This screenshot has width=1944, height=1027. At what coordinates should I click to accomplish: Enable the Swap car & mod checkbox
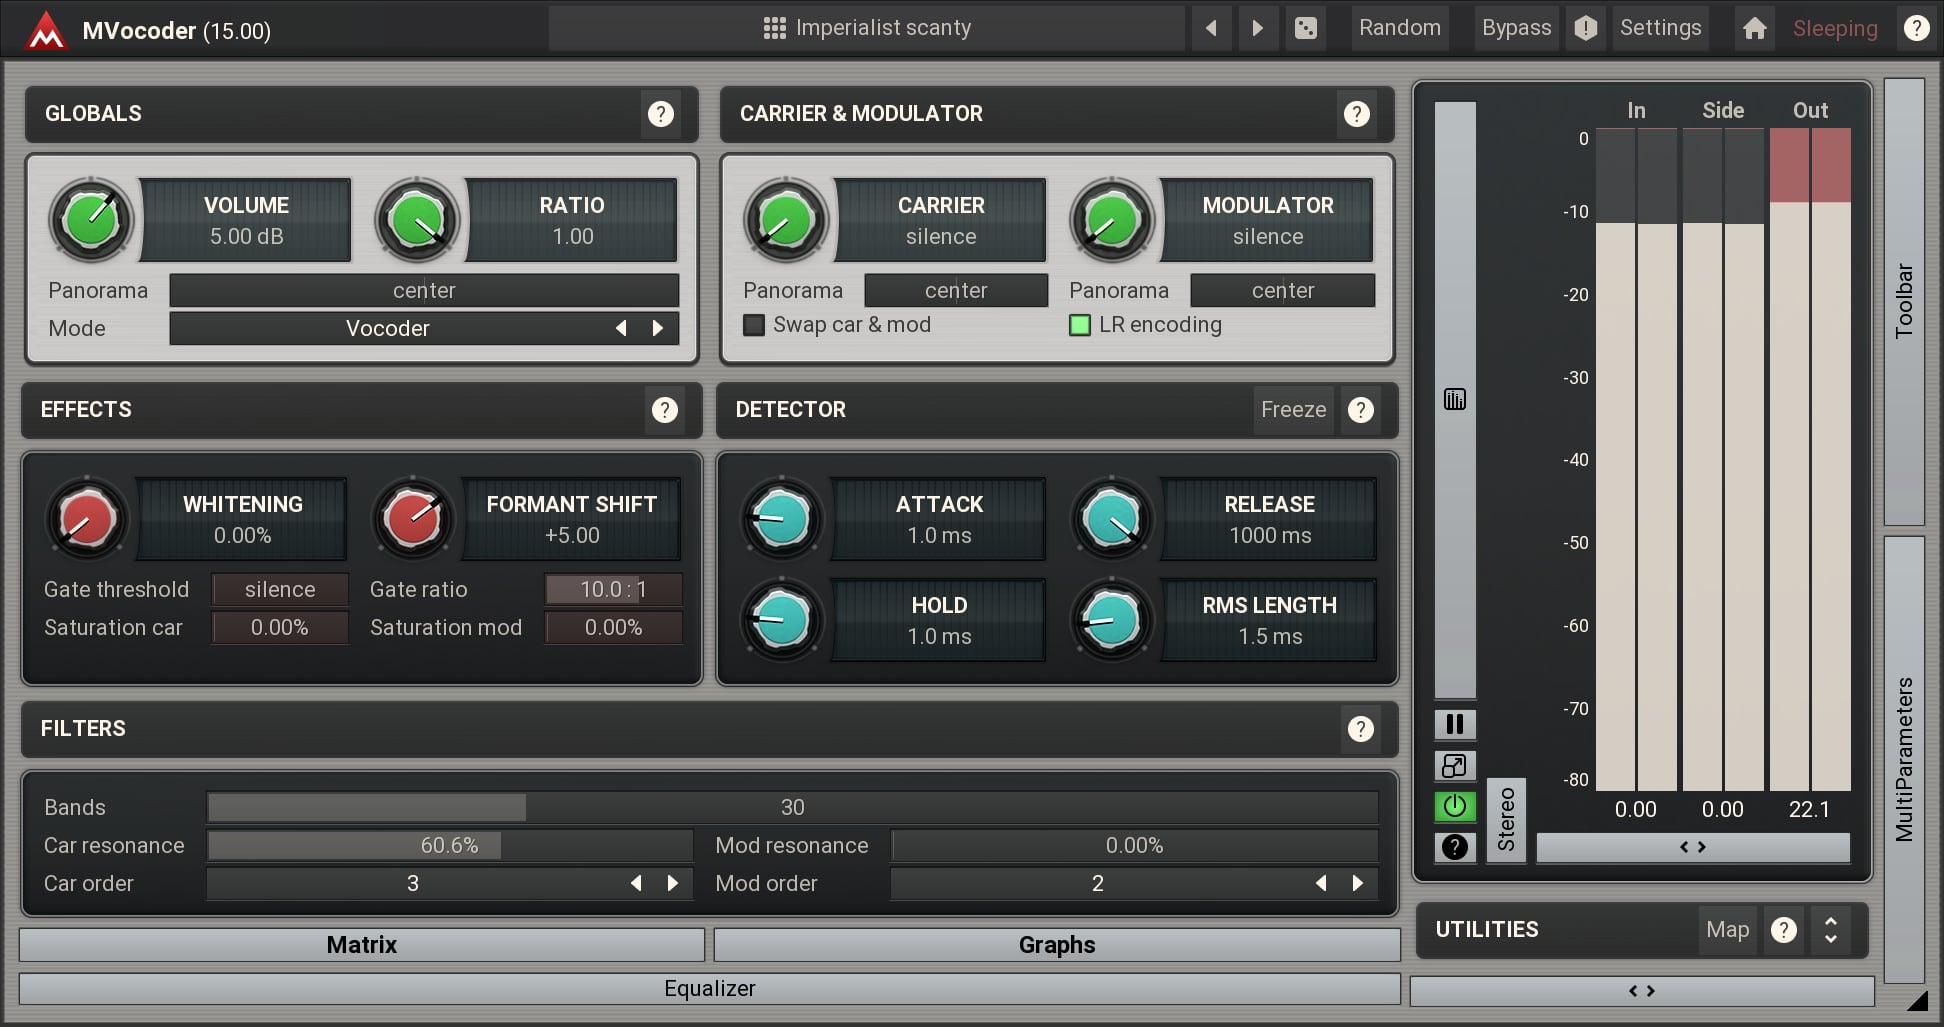click(x=753, y=325)
